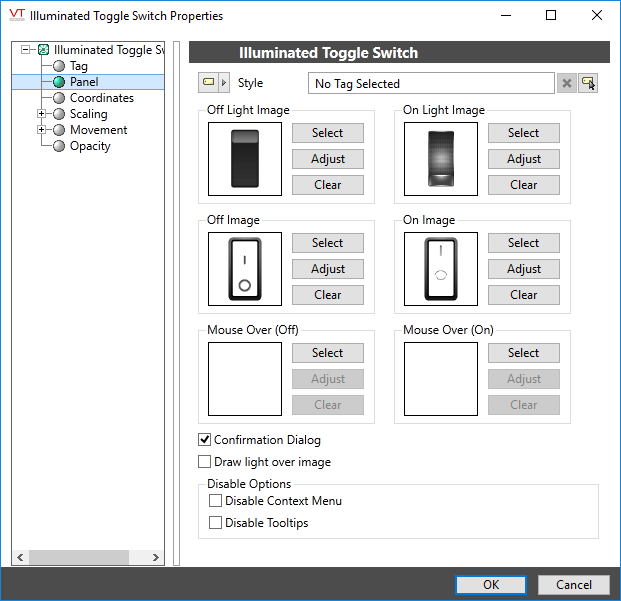Click the tag browser icon beside Style field
This screenshot has width=621, height=601.
point(588,84)
